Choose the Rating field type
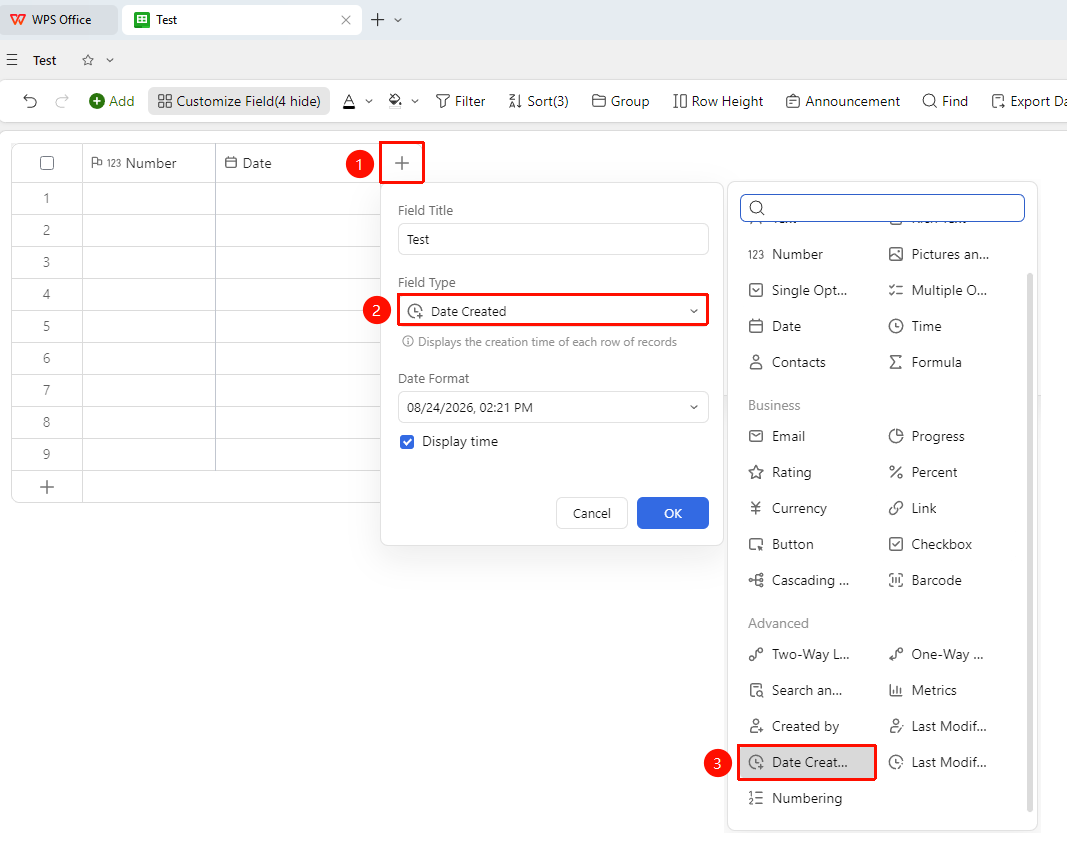The image size is (1067, 848). [780, 472]
